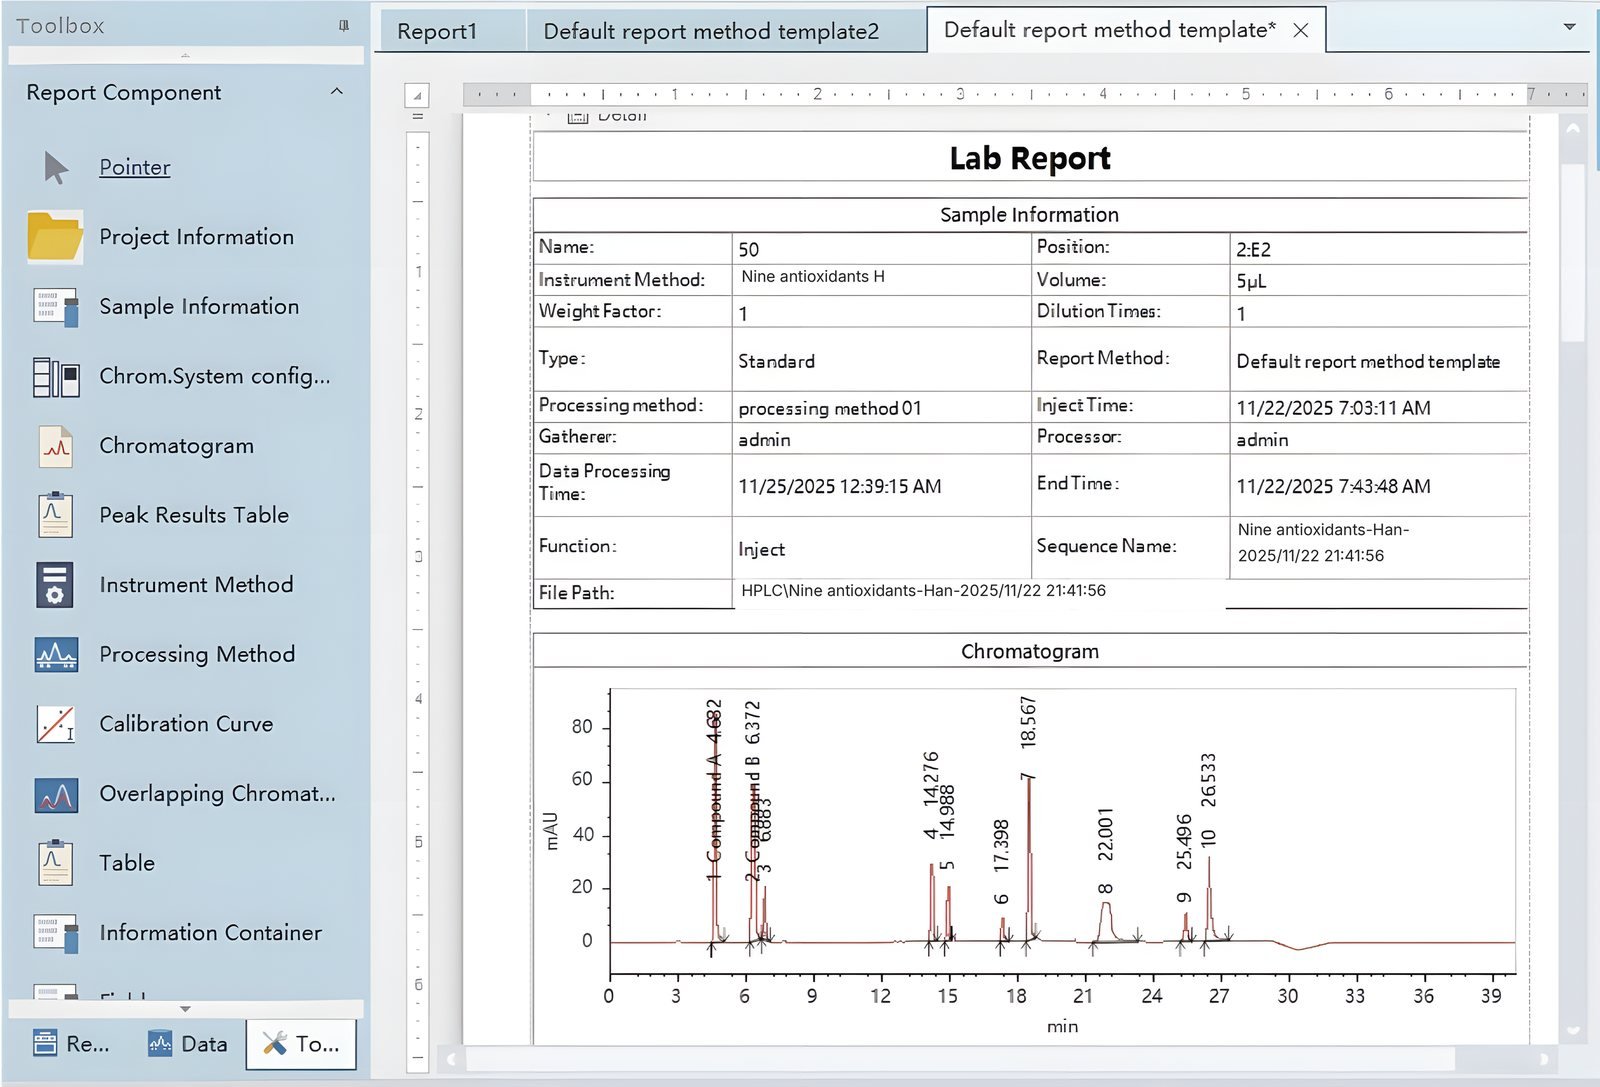Screen dimensions: 1600x1087
Task: Click the Pointer link label
Action: pos(135,167)
